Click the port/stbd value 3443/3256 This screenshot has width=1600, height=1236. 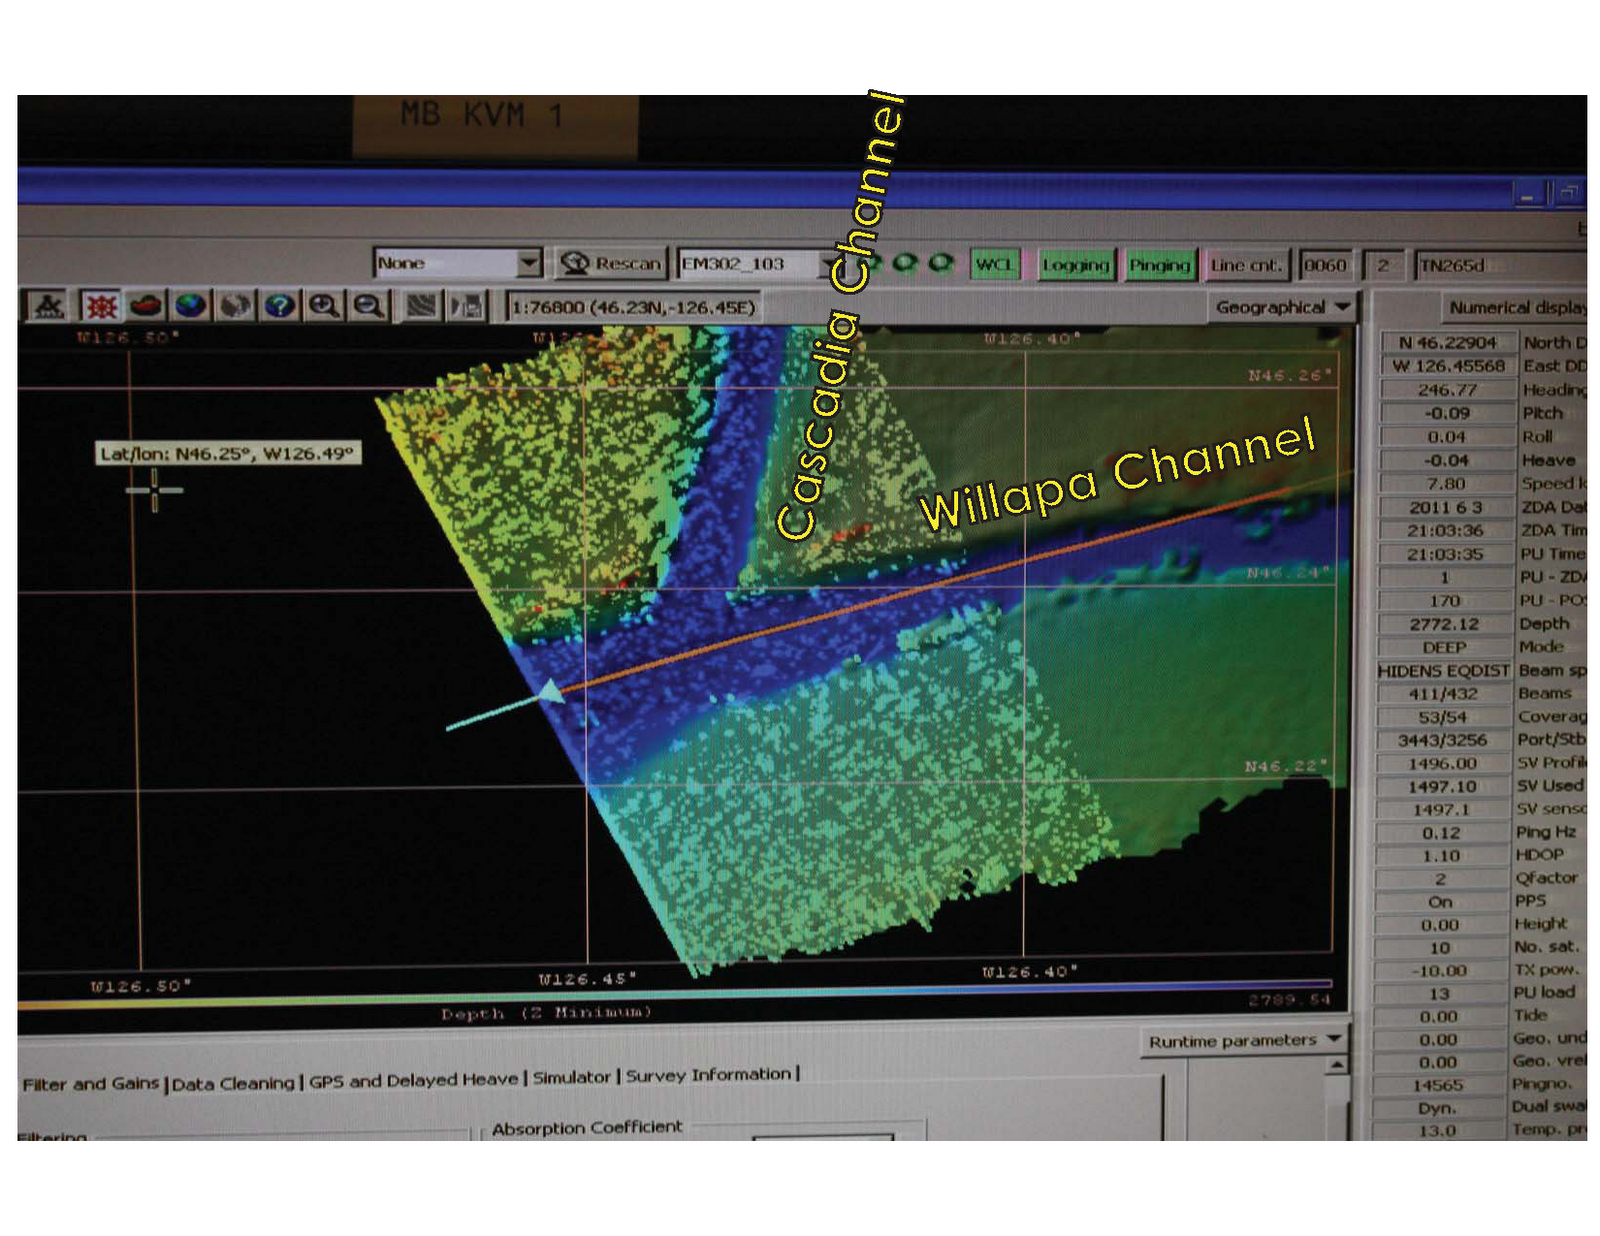pos(1443,740)
